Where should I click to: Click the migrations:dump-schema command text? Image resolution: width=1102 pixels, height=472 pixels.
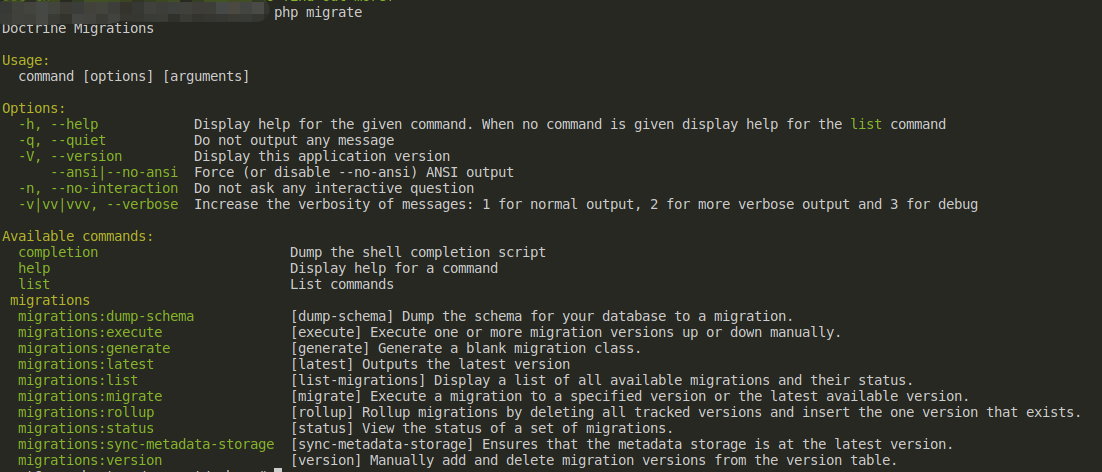[x=106, y=316]
